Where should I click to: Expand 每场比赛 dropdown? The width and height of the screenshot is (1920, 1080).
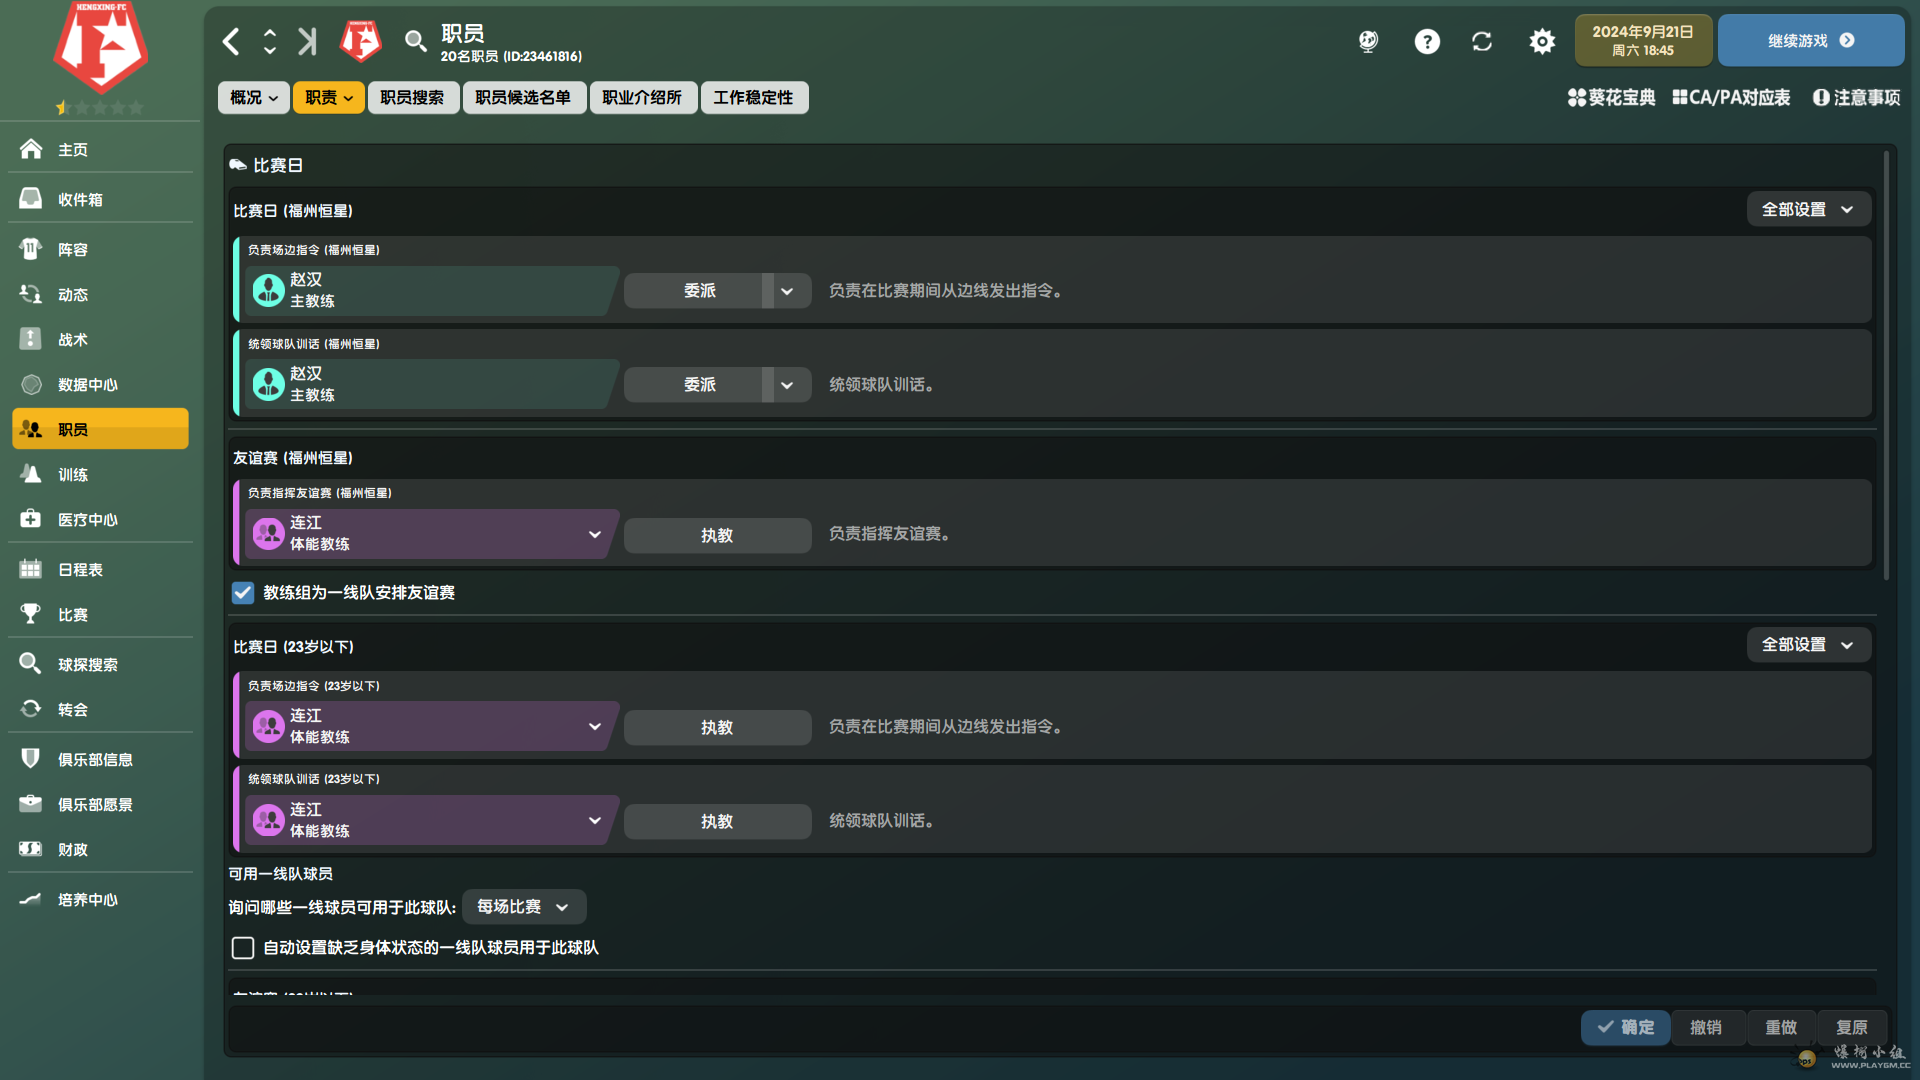(x=524, y=907)
